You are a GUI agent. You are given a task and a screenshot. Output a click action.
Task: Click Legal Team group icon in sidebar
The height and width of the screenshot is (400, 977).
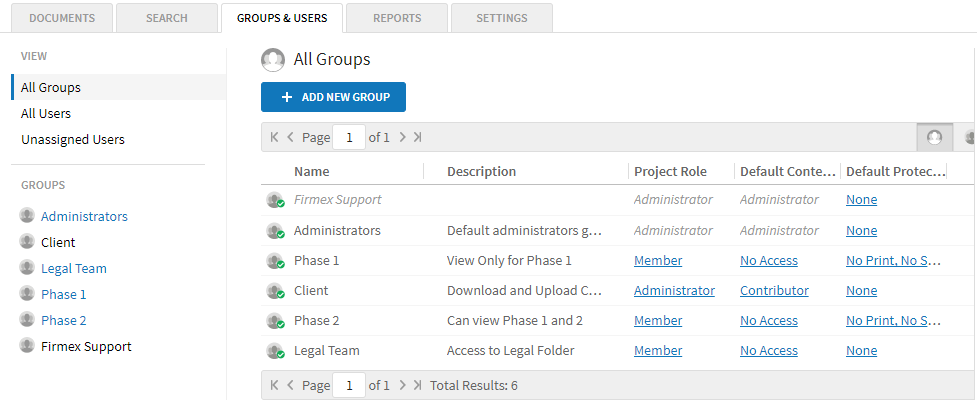click(27, 268)
